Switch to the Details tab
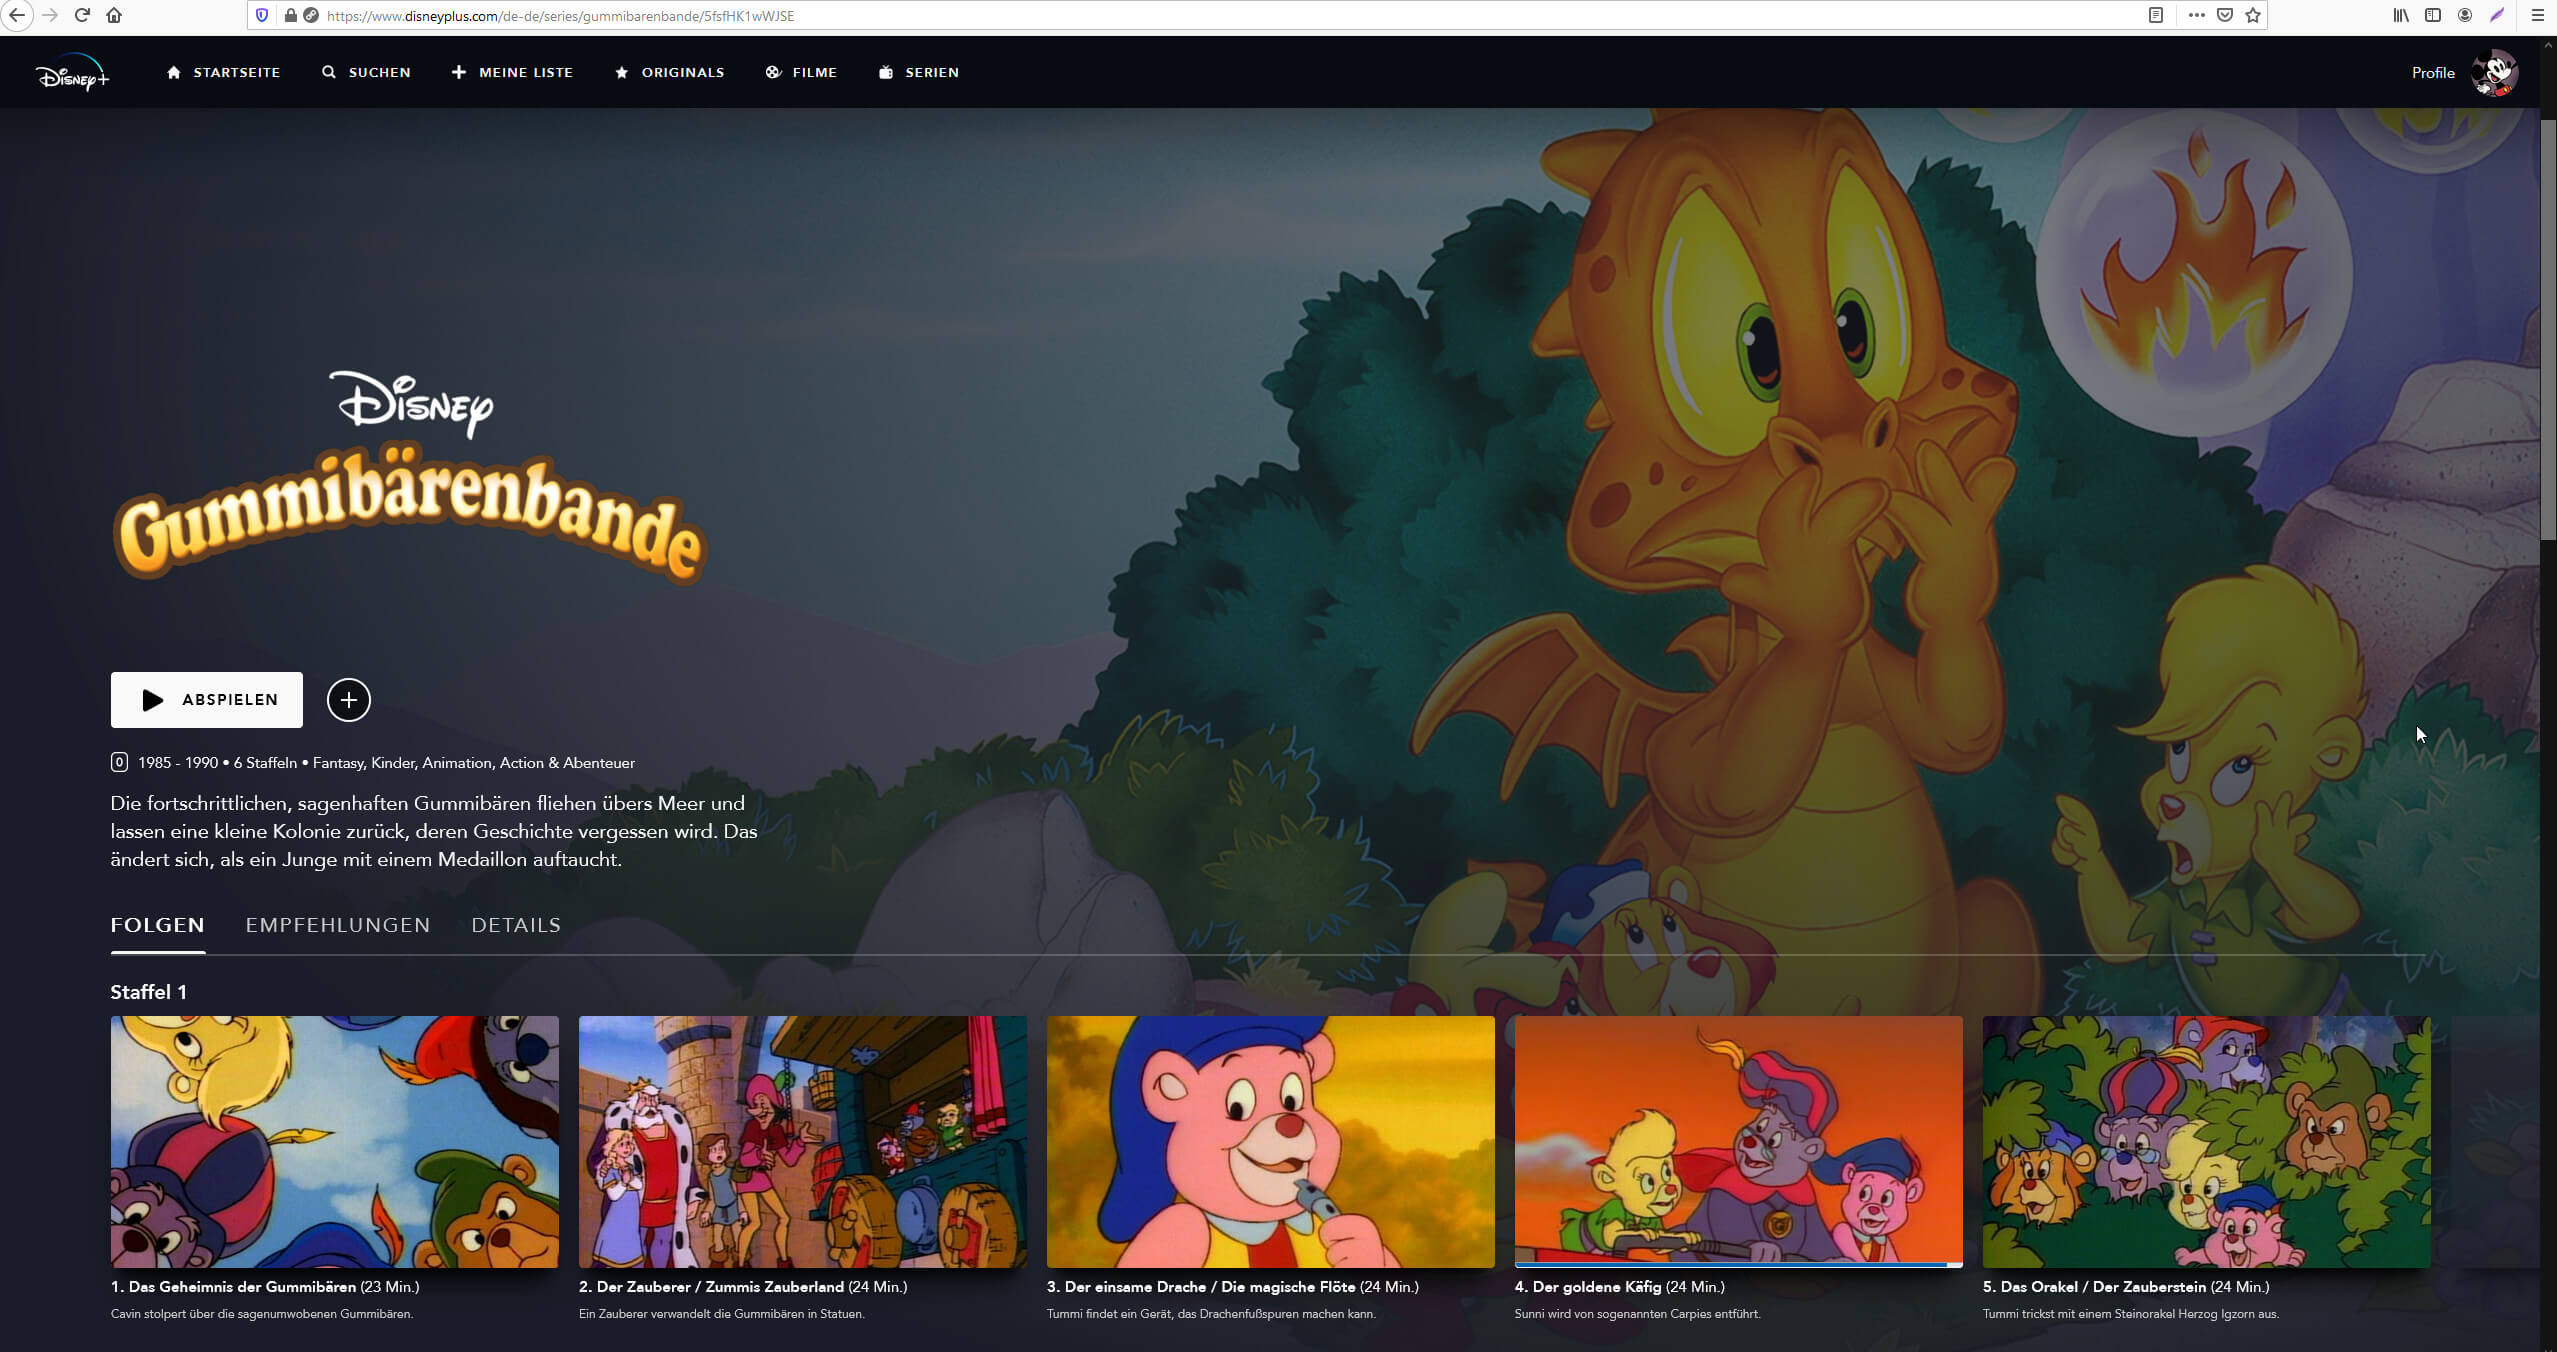 [516, 925]
